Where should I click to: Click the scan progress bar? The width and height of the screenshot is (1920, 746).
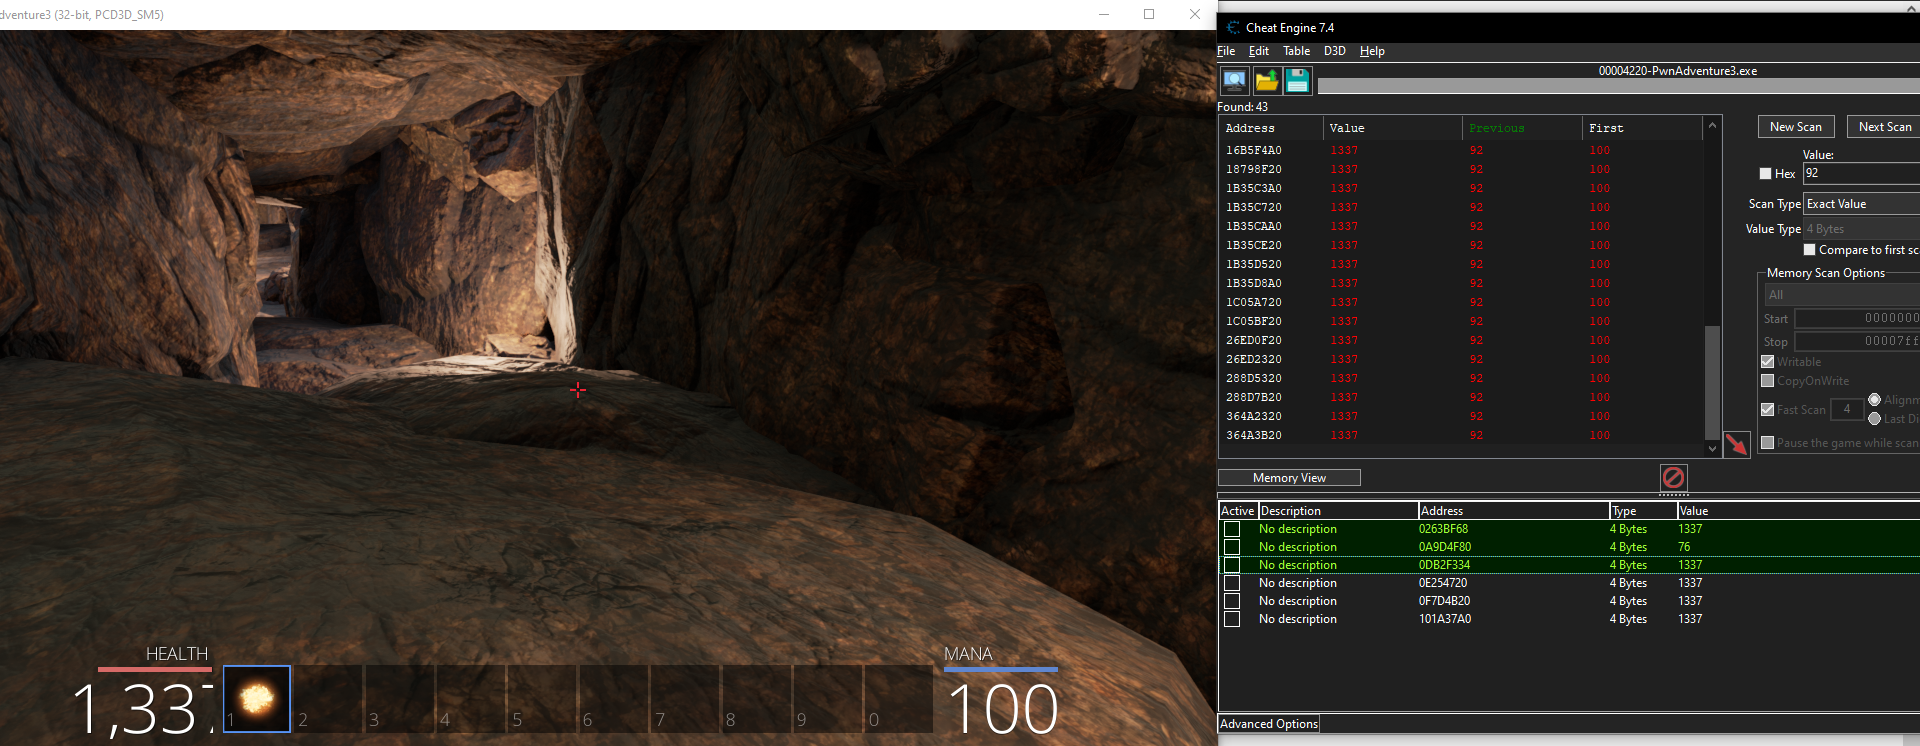pyautogui.click(x=1618, y=86)
